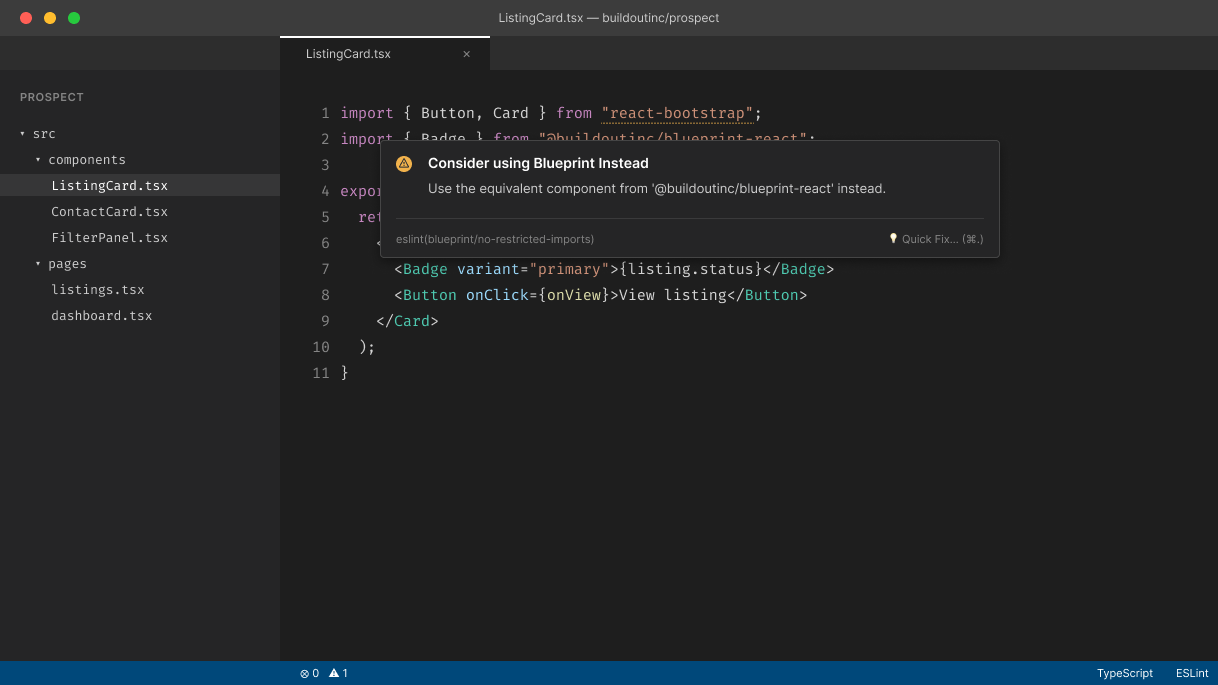Click "View listing" text on line 8
Image resolution: width=1218 pixels, height=685 pixels.
coord(673,295)
